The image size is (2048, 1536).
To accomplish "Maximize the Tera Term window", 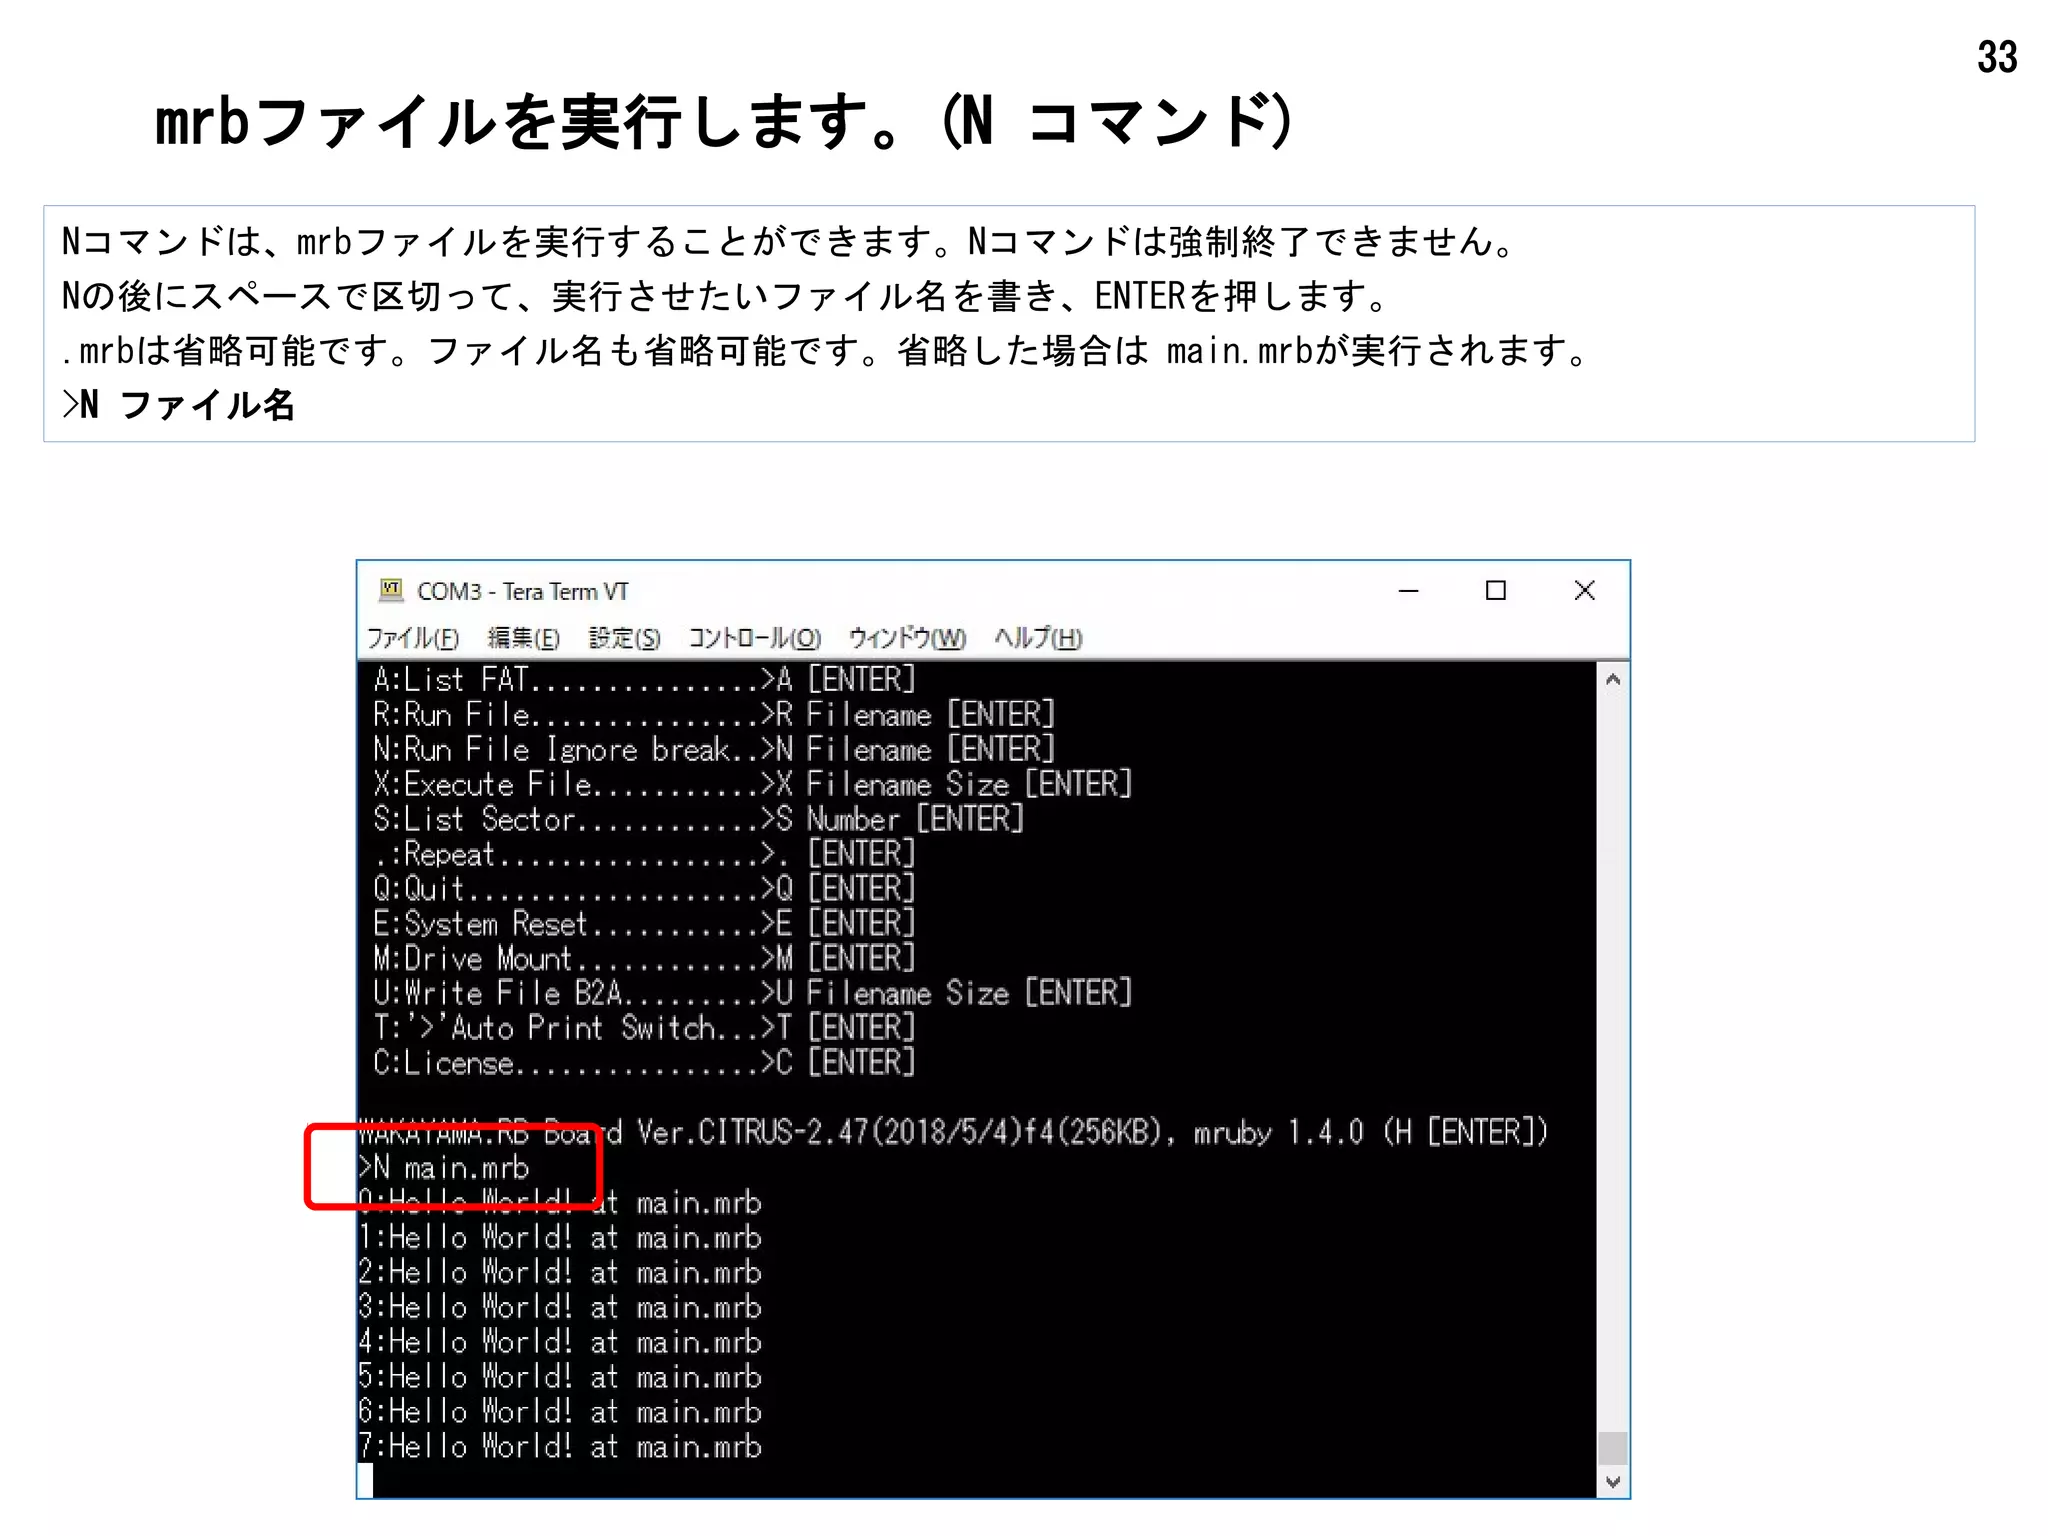I will pyautogui.click(x=1496, y=591).
